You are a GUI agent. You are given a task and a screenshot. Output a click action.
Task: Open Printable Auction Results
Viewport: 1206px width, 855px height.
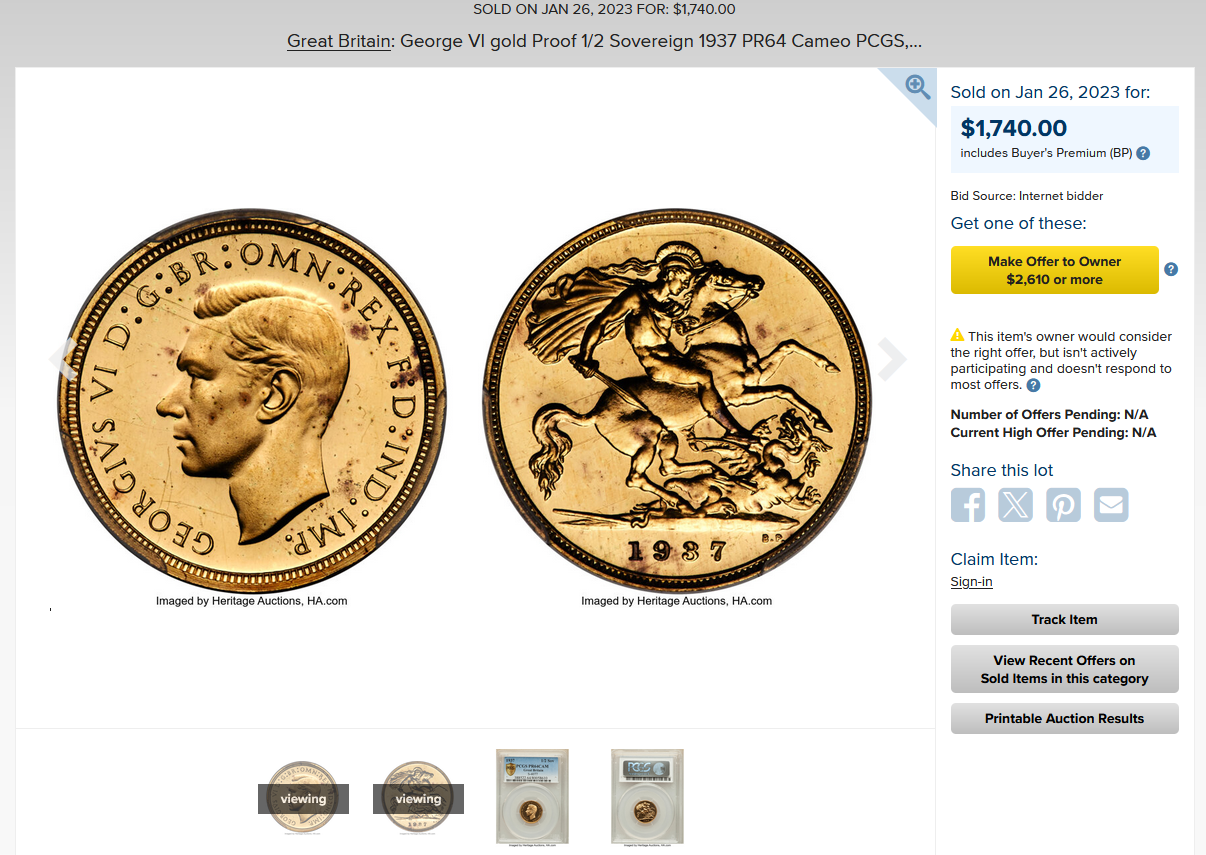(x=1064, y=718)
